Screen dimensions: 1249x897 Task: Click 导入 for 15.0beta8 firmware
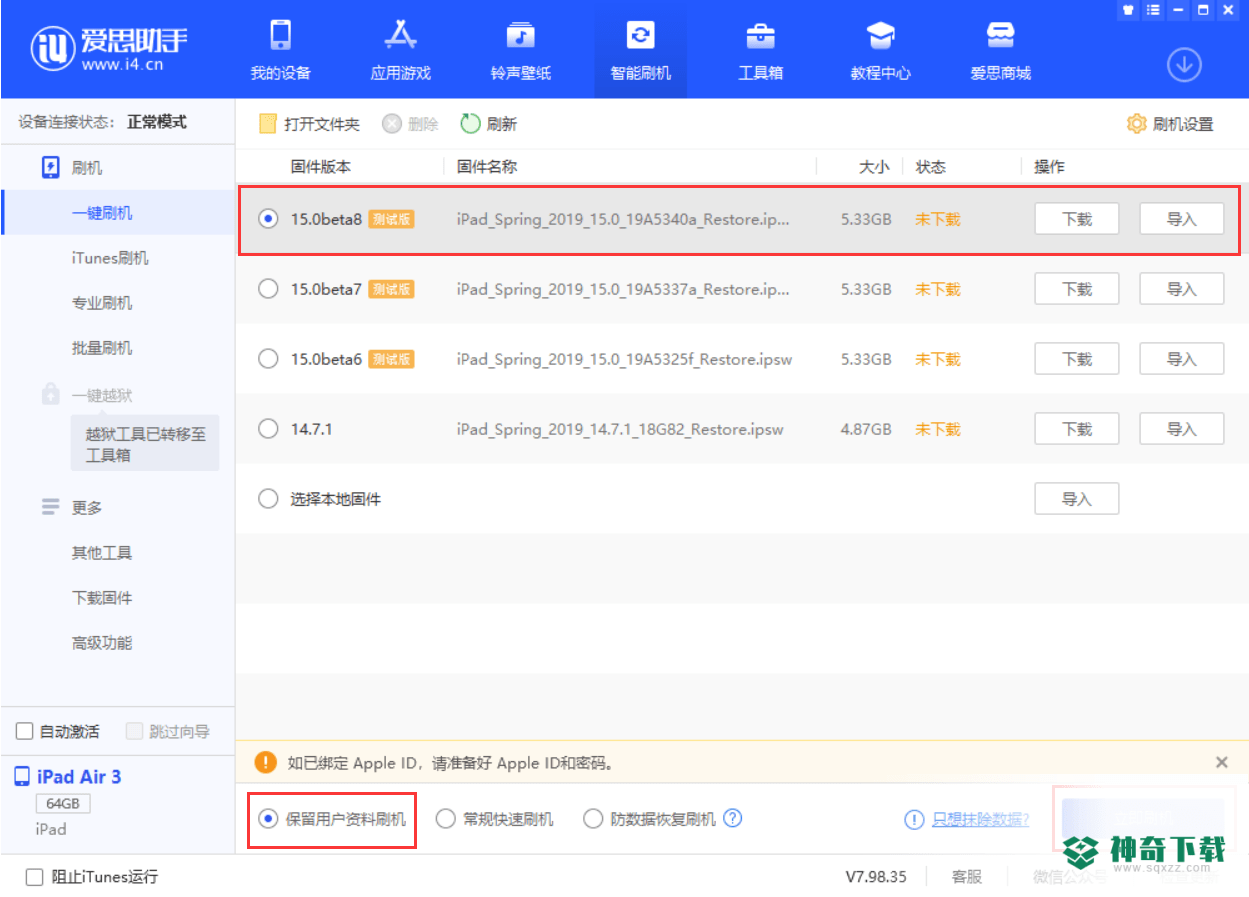[x=1181, y=219]
